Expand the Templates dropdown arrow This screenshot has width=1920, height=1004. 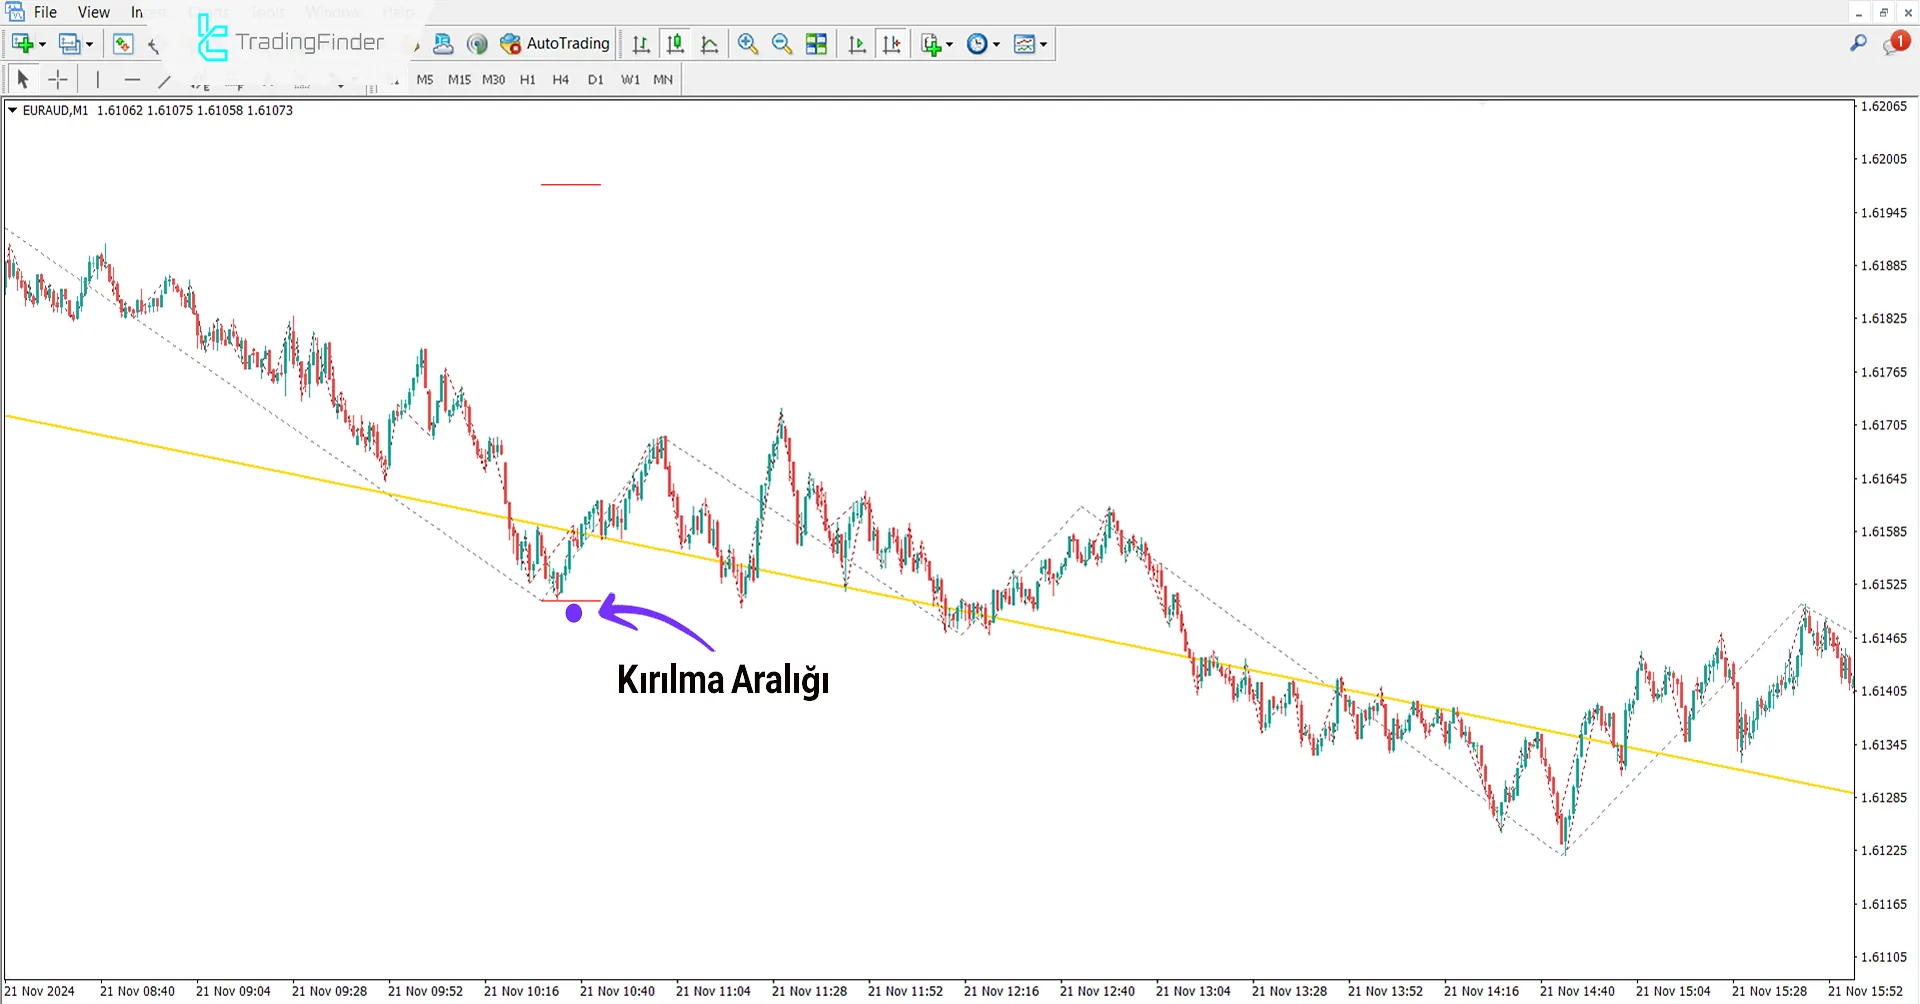click(x=1043, y=45)
